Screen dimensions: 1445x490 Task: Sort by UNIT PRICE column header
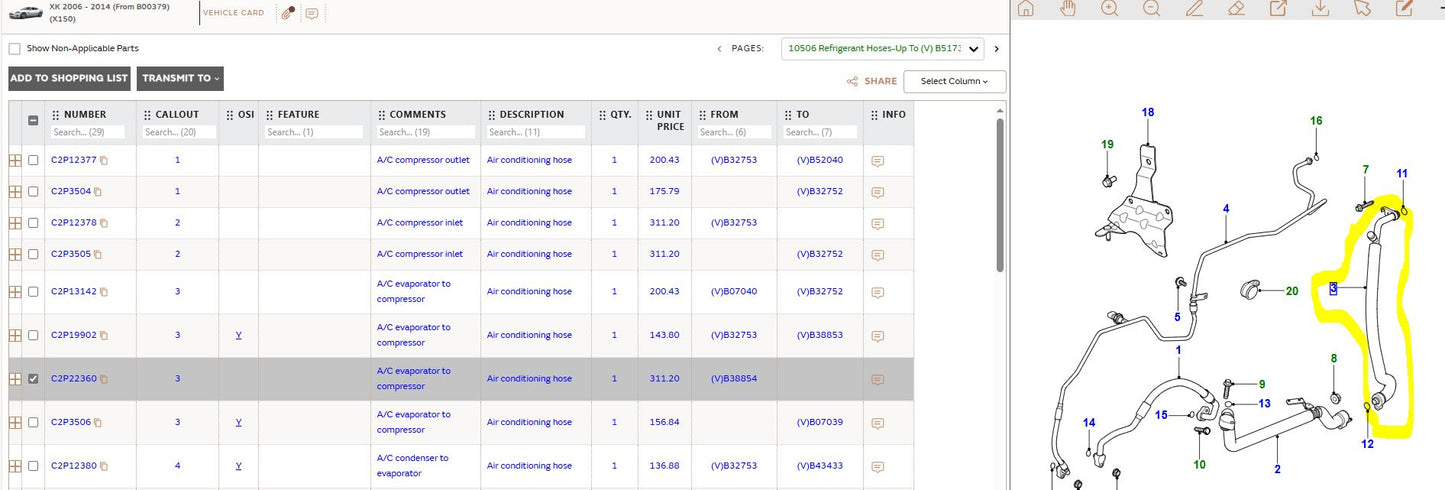[670, 120]
